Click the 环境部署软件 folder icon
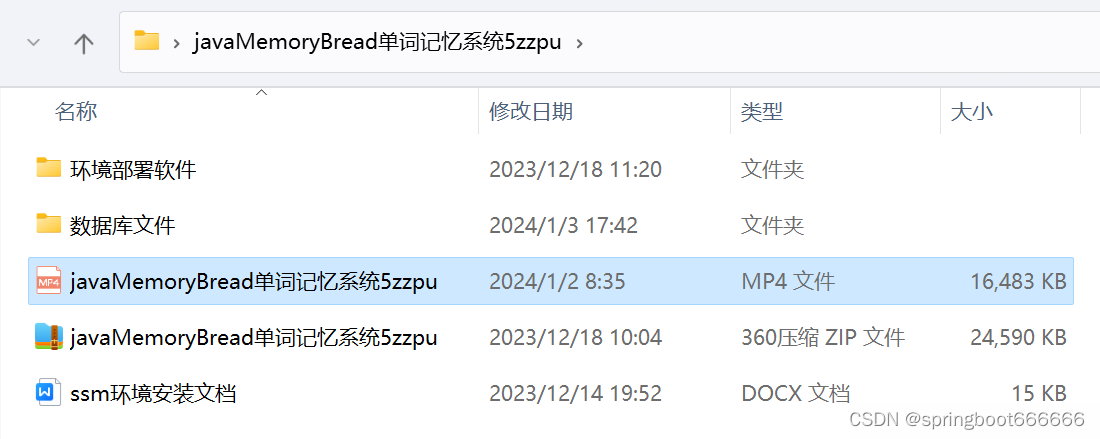1100x439 pixels. (48, 168)
